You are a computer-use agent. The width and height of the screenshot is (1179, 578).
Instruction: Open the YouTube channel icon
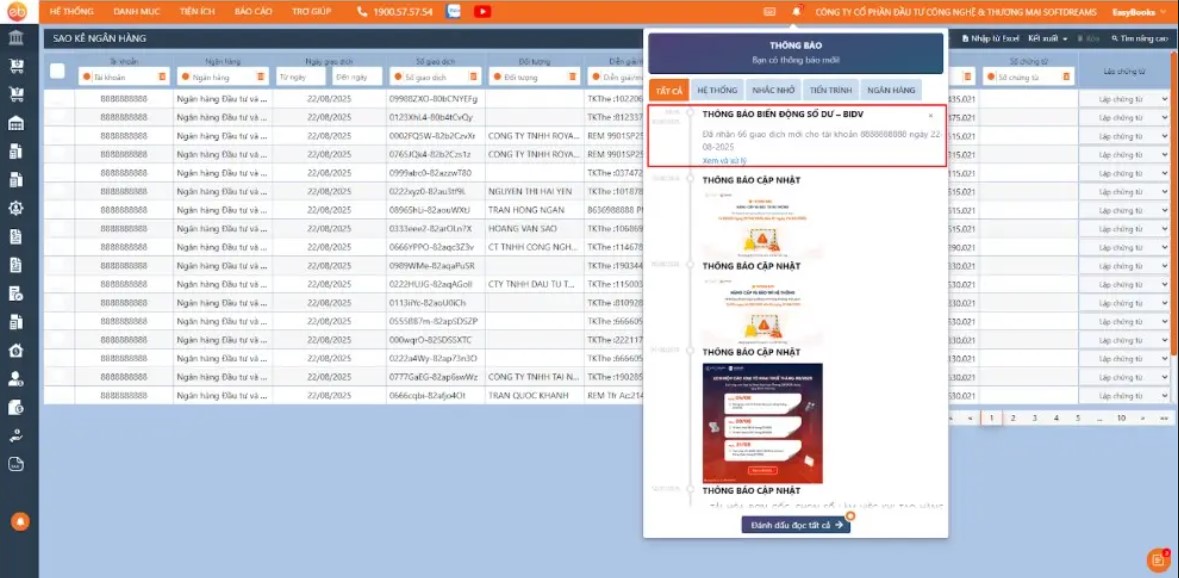482,12
